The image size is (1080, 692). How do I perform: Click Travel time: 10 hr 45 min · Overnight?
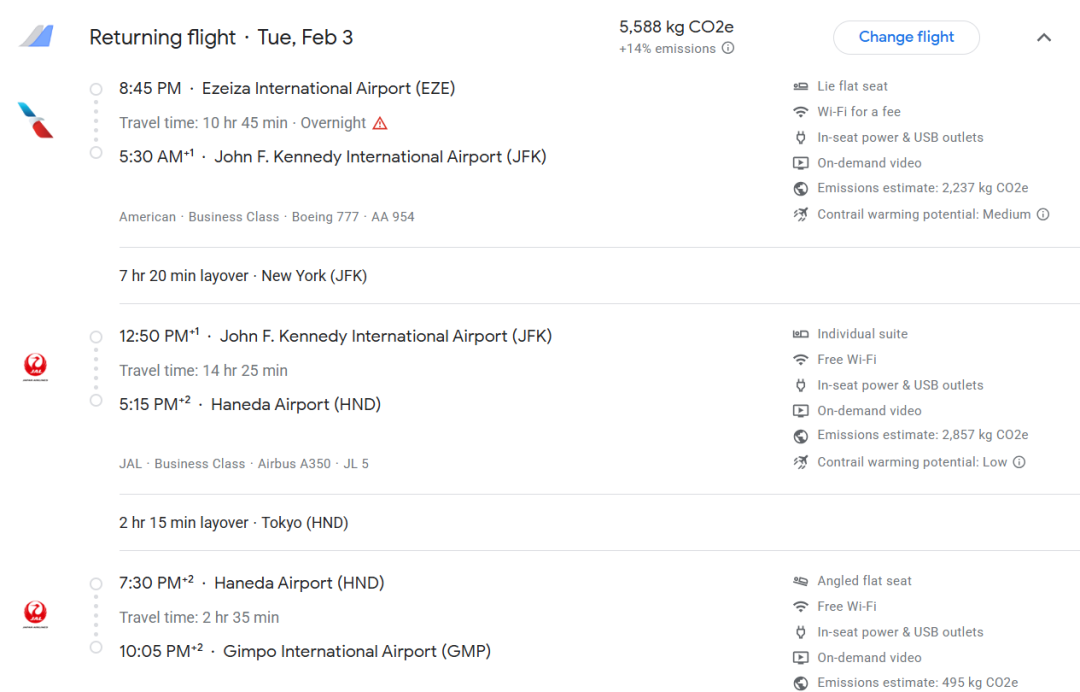(x=242, y=123)
